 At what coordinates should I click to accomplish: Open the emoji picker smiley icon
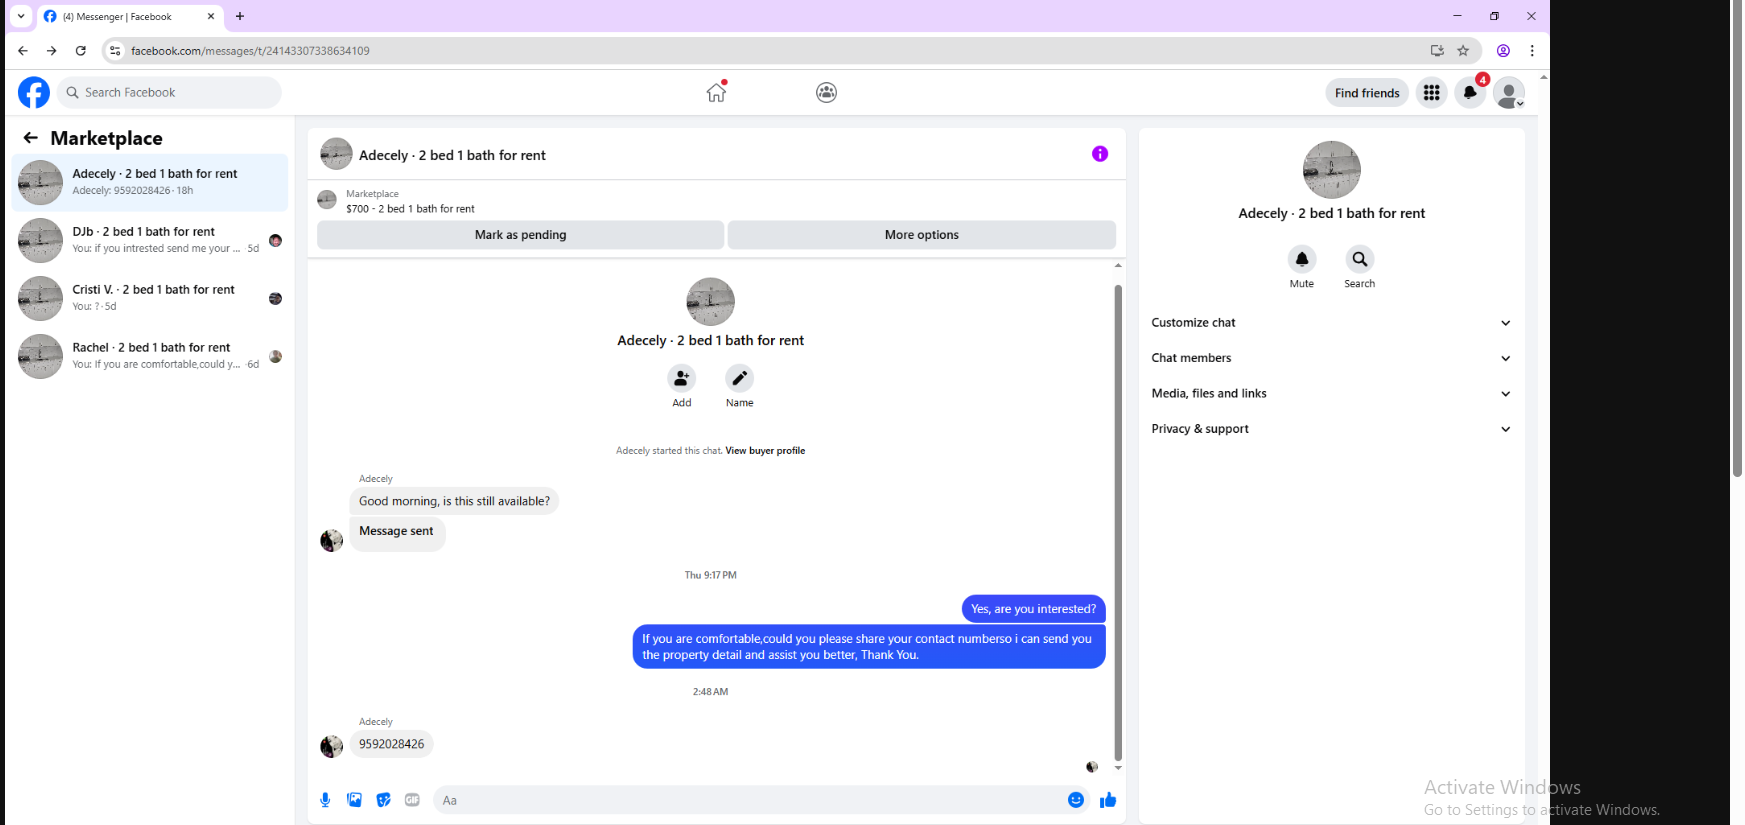[1076, 800]
